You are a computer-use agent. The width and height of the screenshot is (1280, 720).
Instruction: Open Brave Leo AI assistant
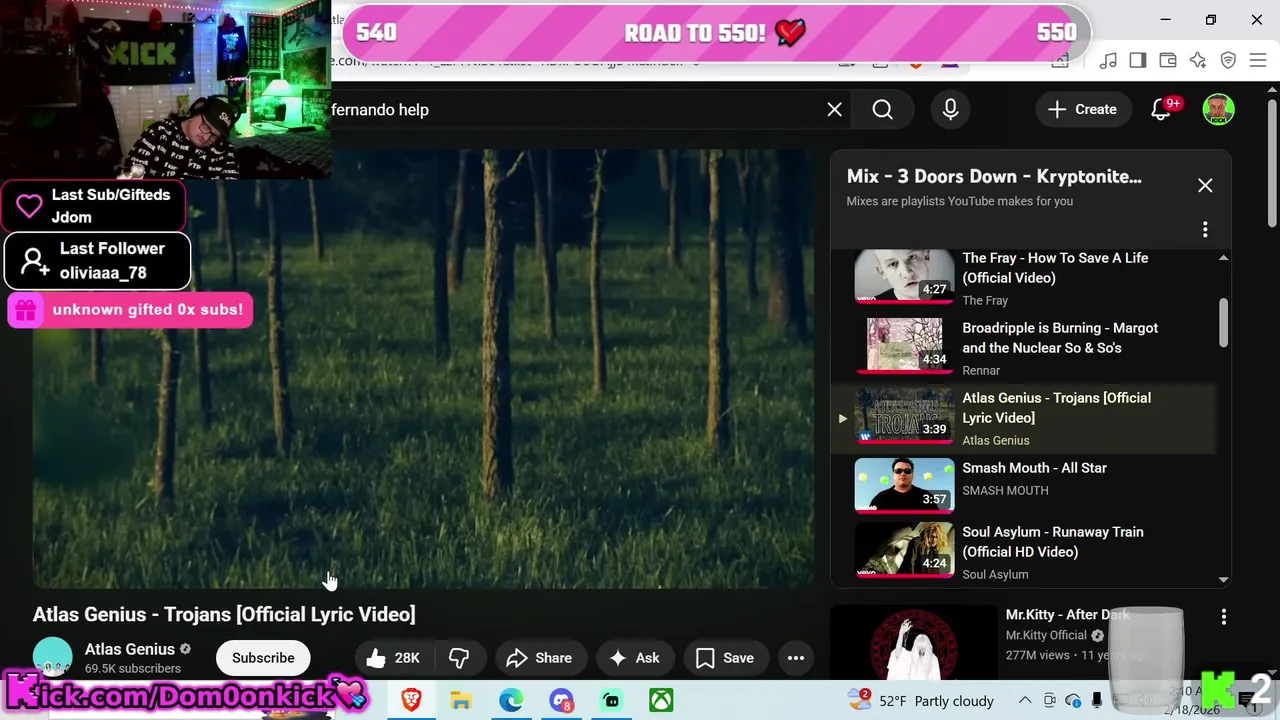[x=1198, y=61]
